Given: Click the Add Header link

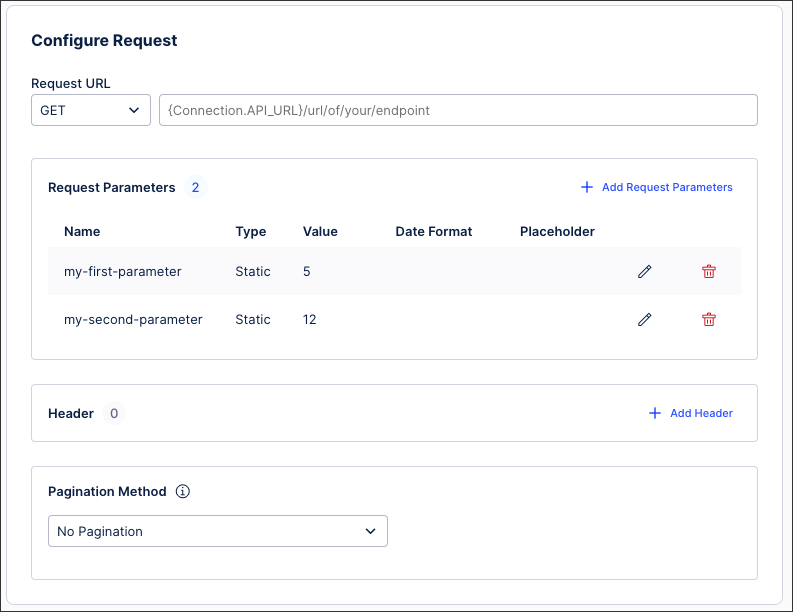Looking at the screenshot, I should point(701,413).
